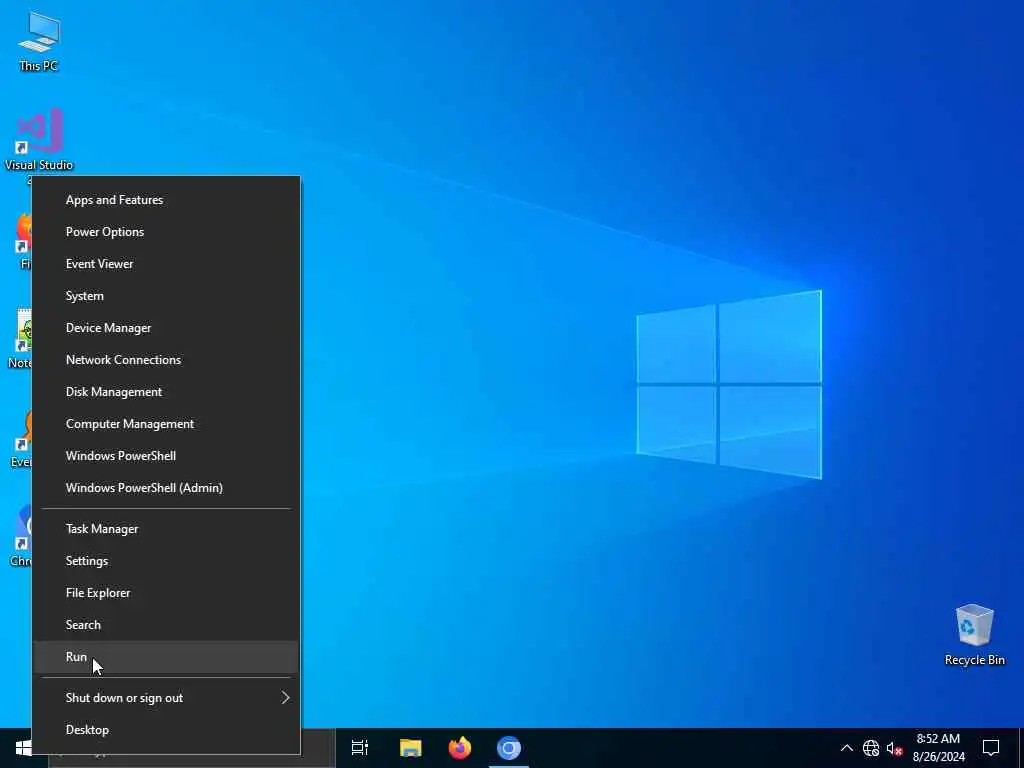This screenshot has width=1024, height=768.
Task: Select the Visual Studio desktop shortcut
Action: pos(39,140)
